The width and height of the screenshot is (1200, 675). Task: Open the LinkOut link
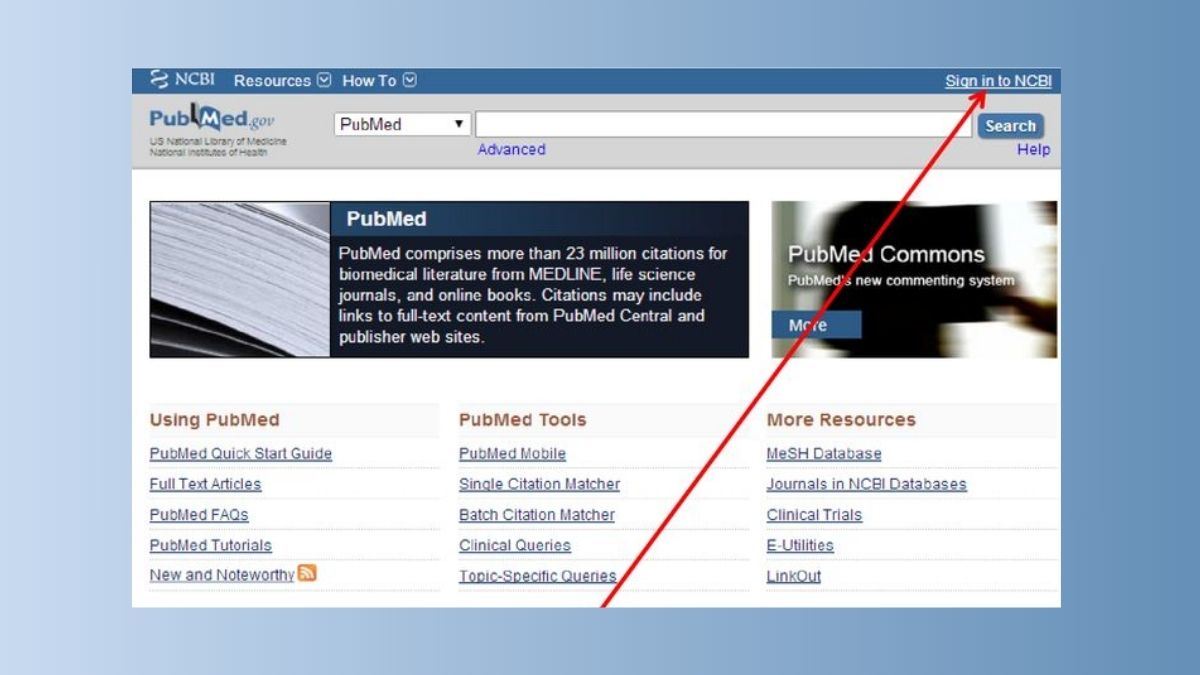click(x=794, y=576)
